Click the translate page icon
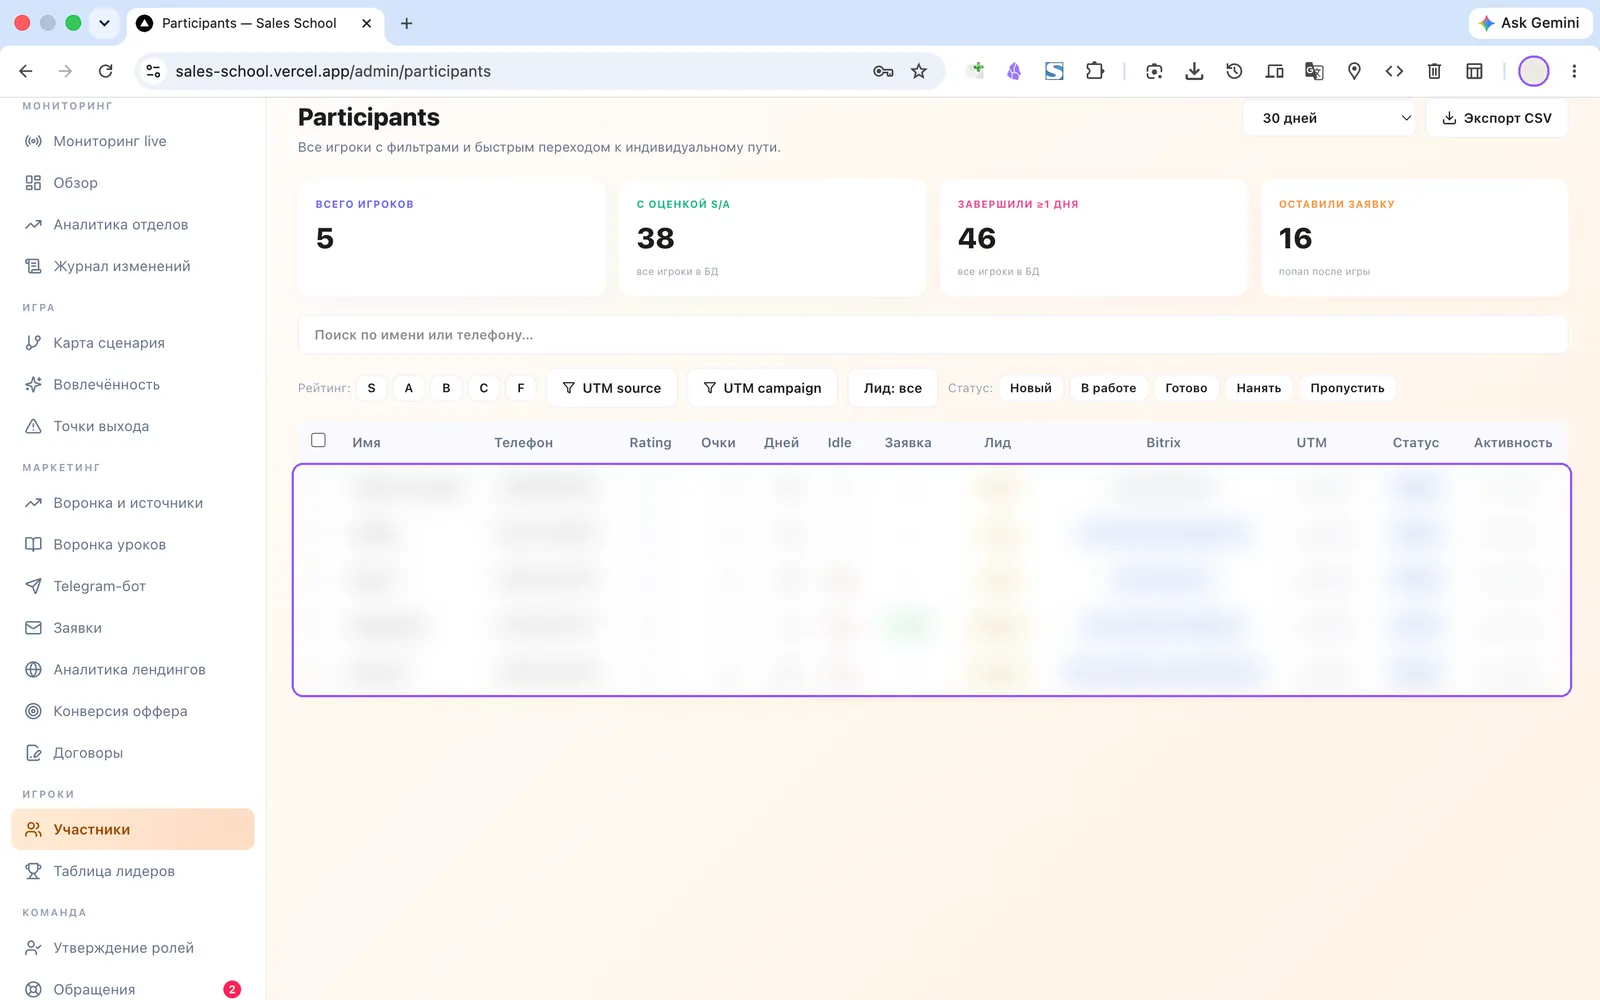The height and width of the screenshot is (1000, 1600). point(1314,71)
